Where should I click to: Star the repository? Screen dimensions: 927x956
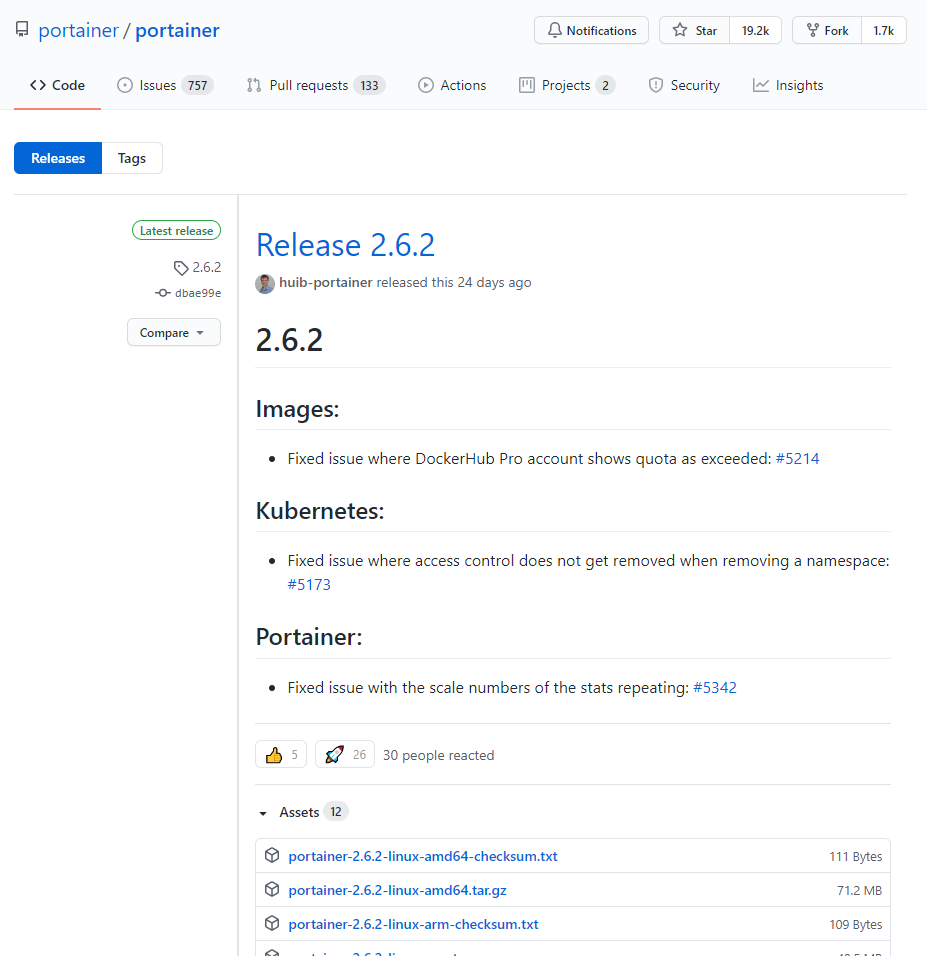pyautogui.click(x=694, y=30)
